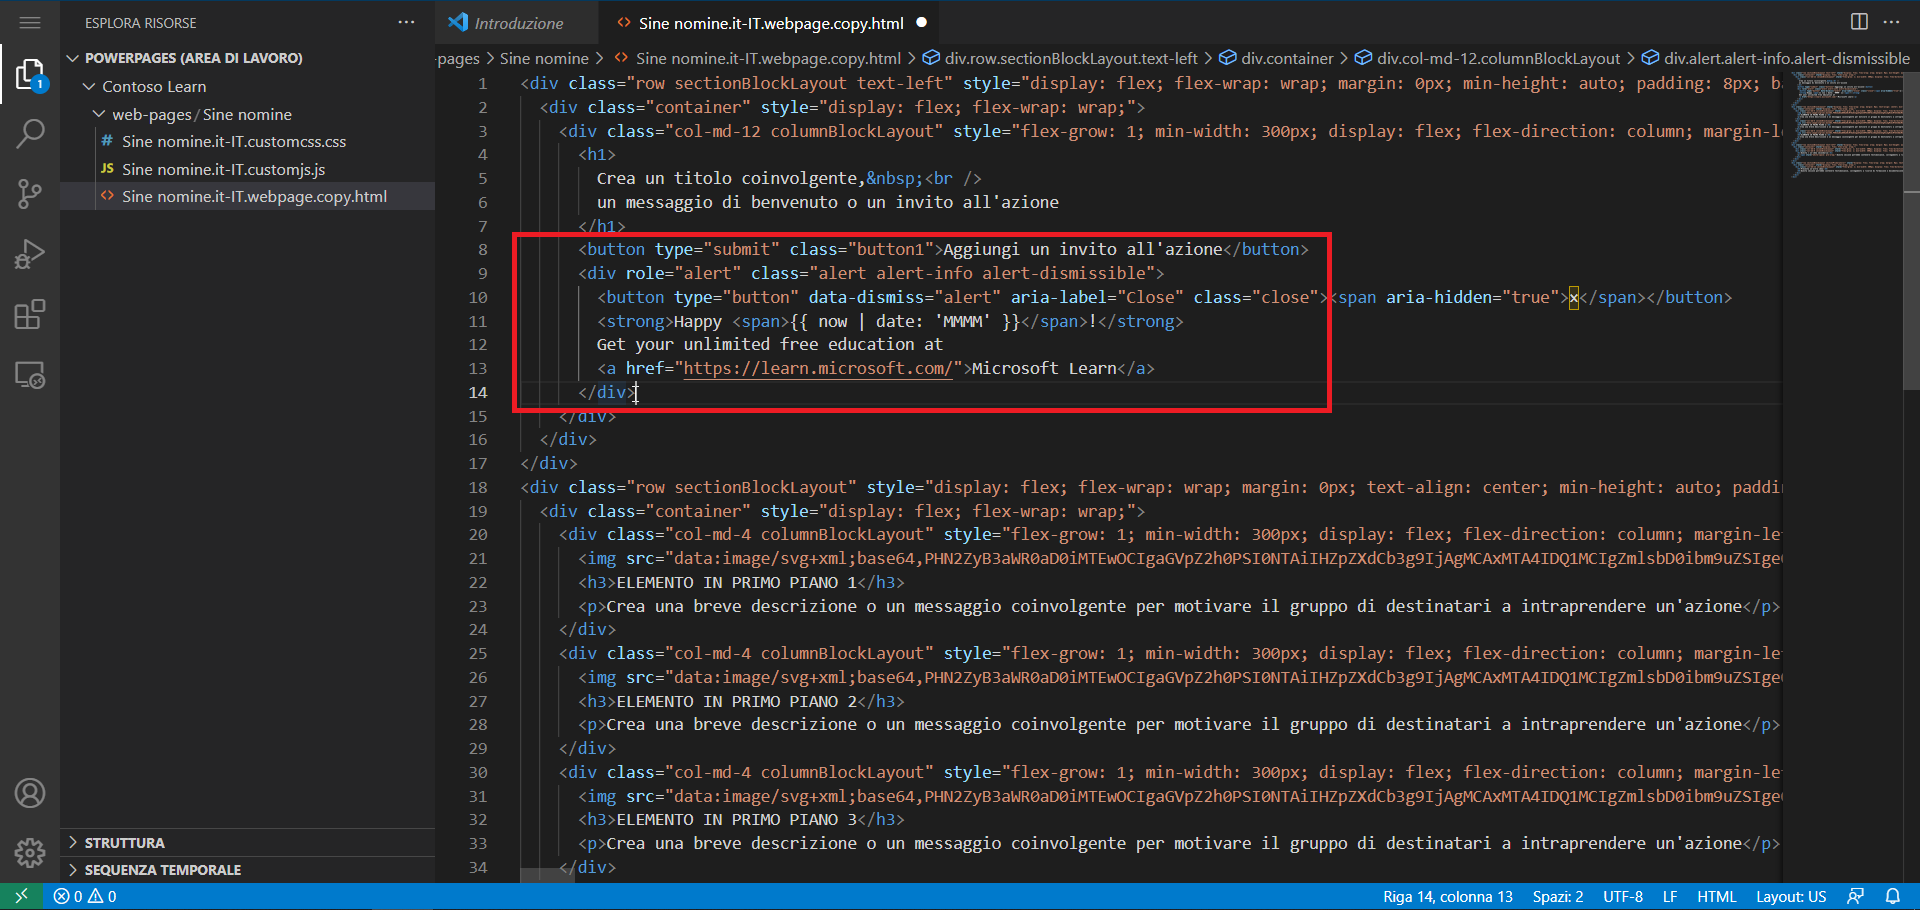Change end of line sequence LF
The width and height of the screenshot is (1920, 910).
pyautogui.click(x=1669, y=897)
